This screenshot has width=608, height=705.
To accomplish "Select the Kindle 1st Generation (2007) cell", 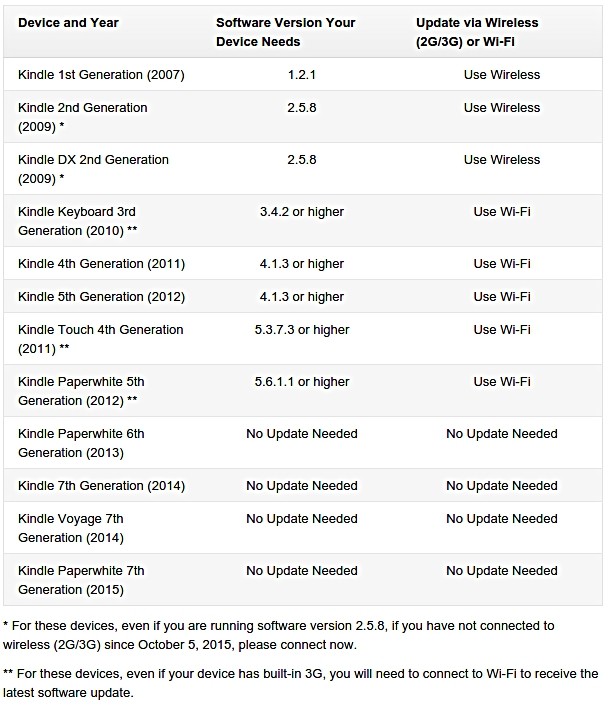I will [x=101, y=75].
